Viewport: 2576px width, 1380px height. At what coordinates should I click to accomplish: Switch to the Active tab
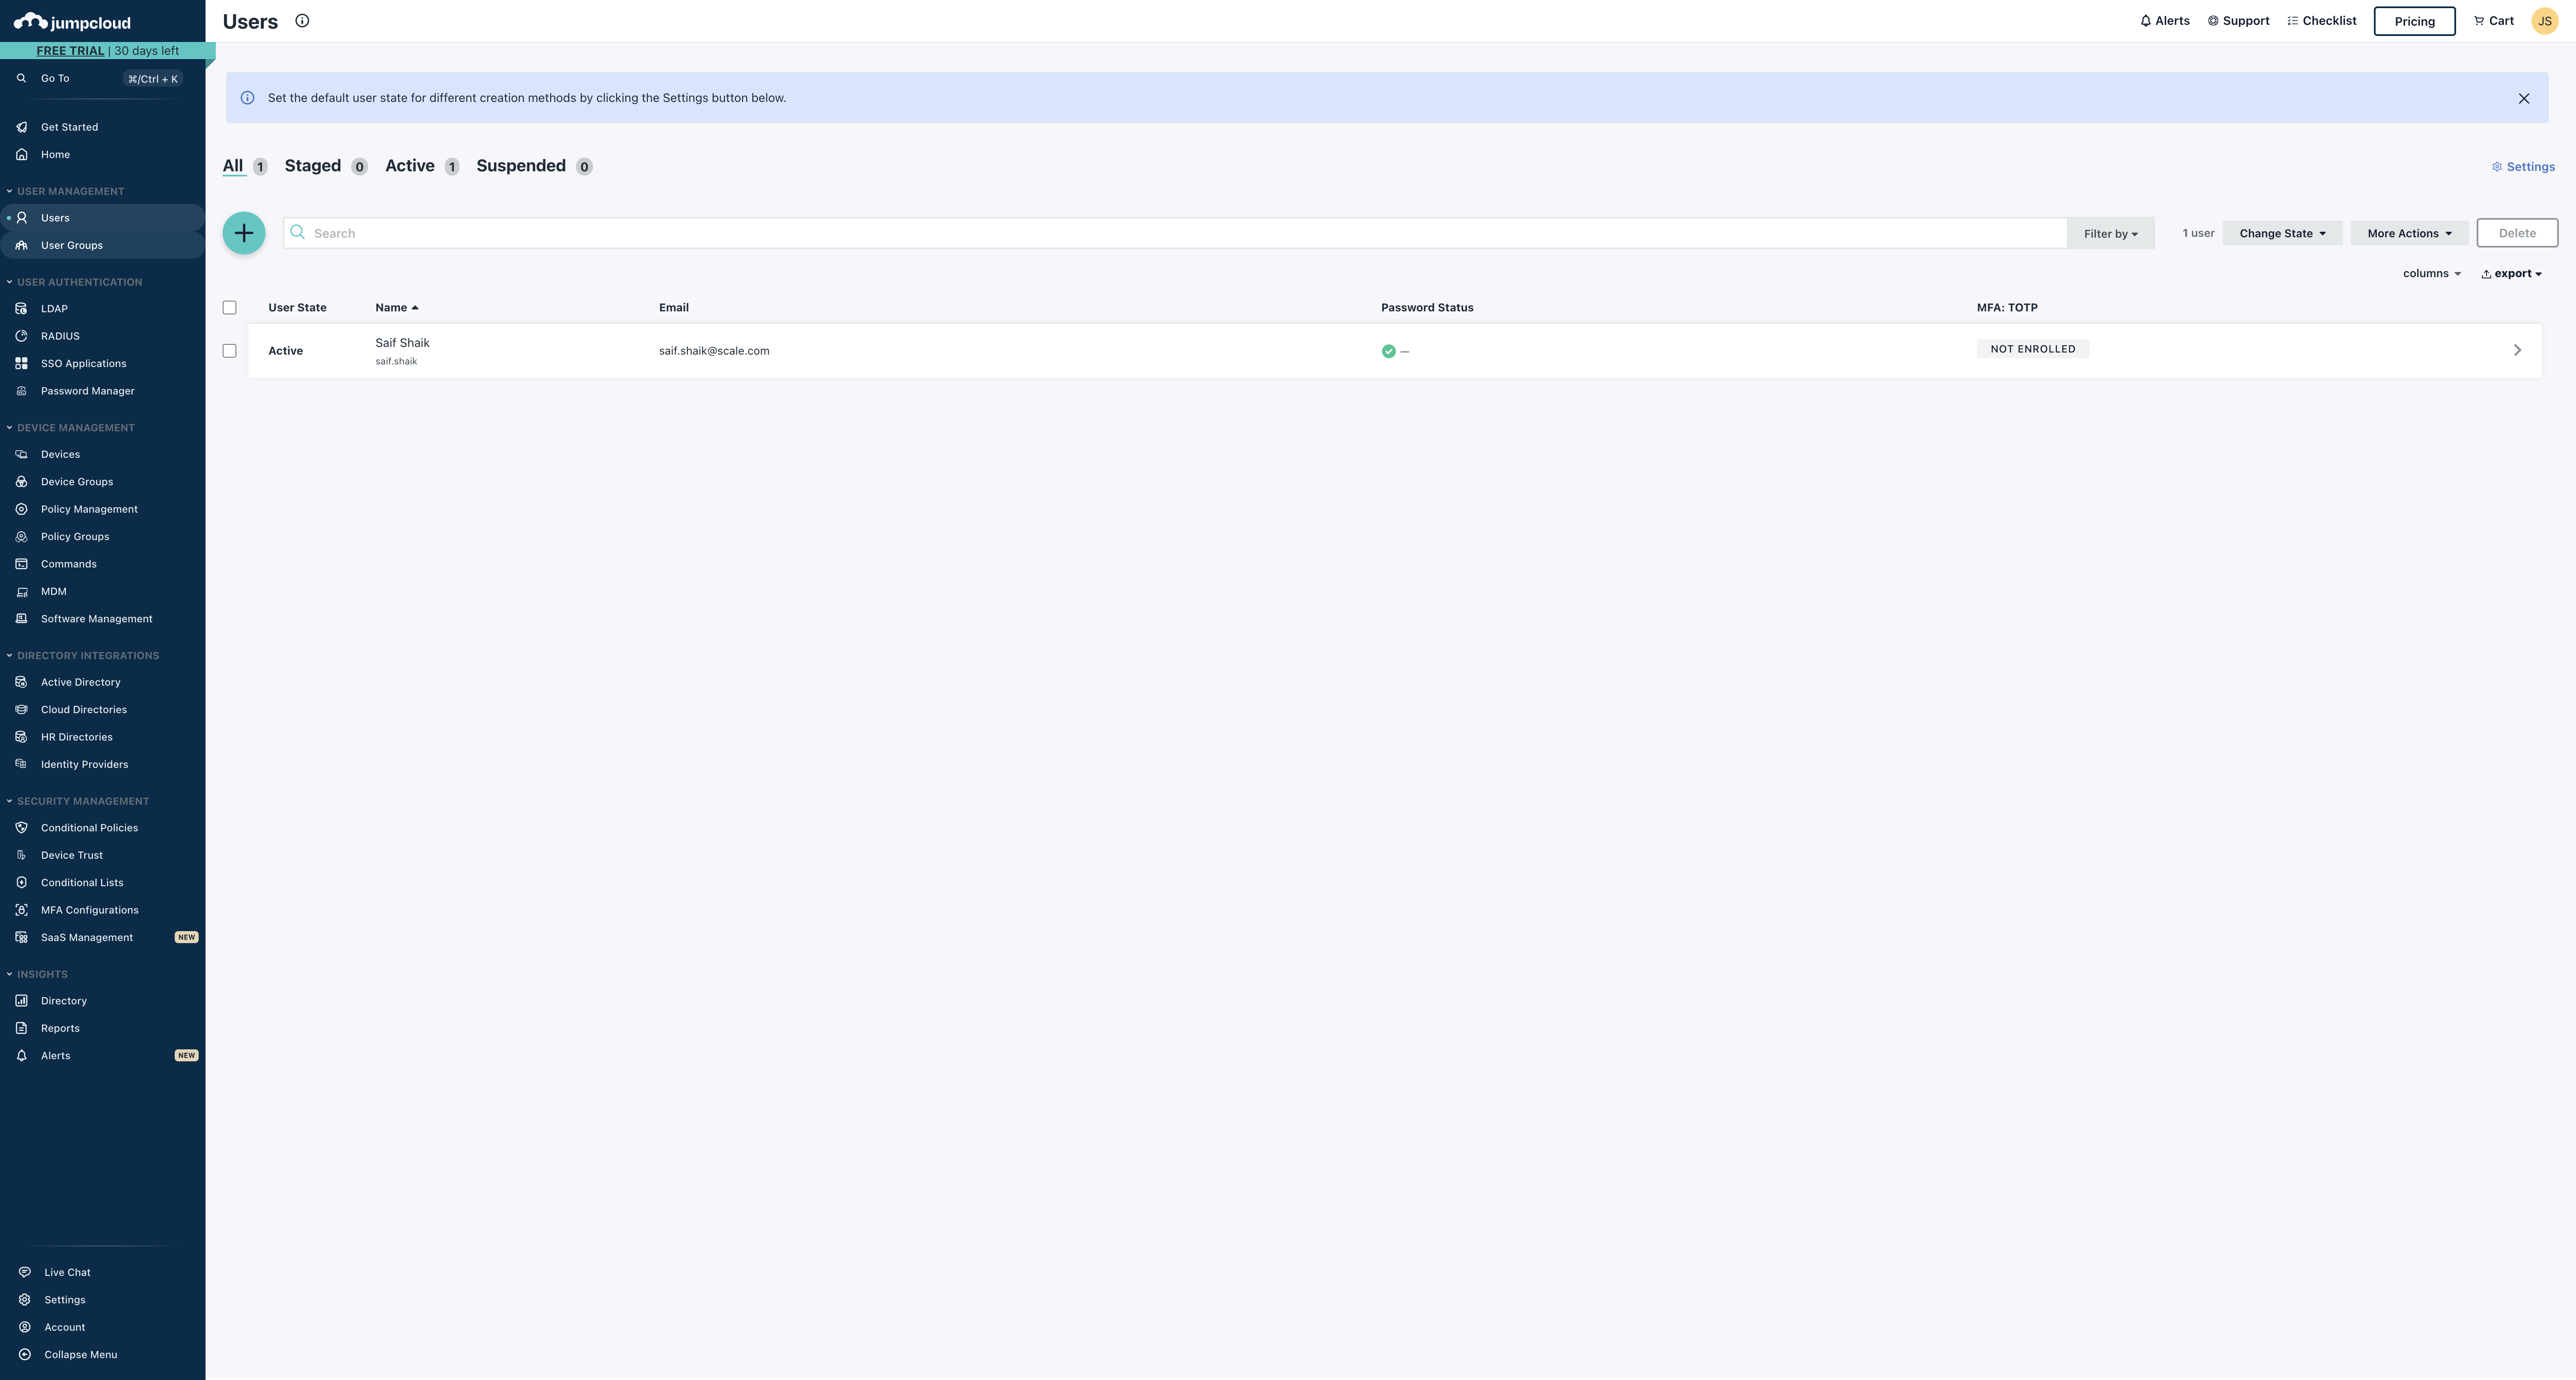[x=422, y=166]
